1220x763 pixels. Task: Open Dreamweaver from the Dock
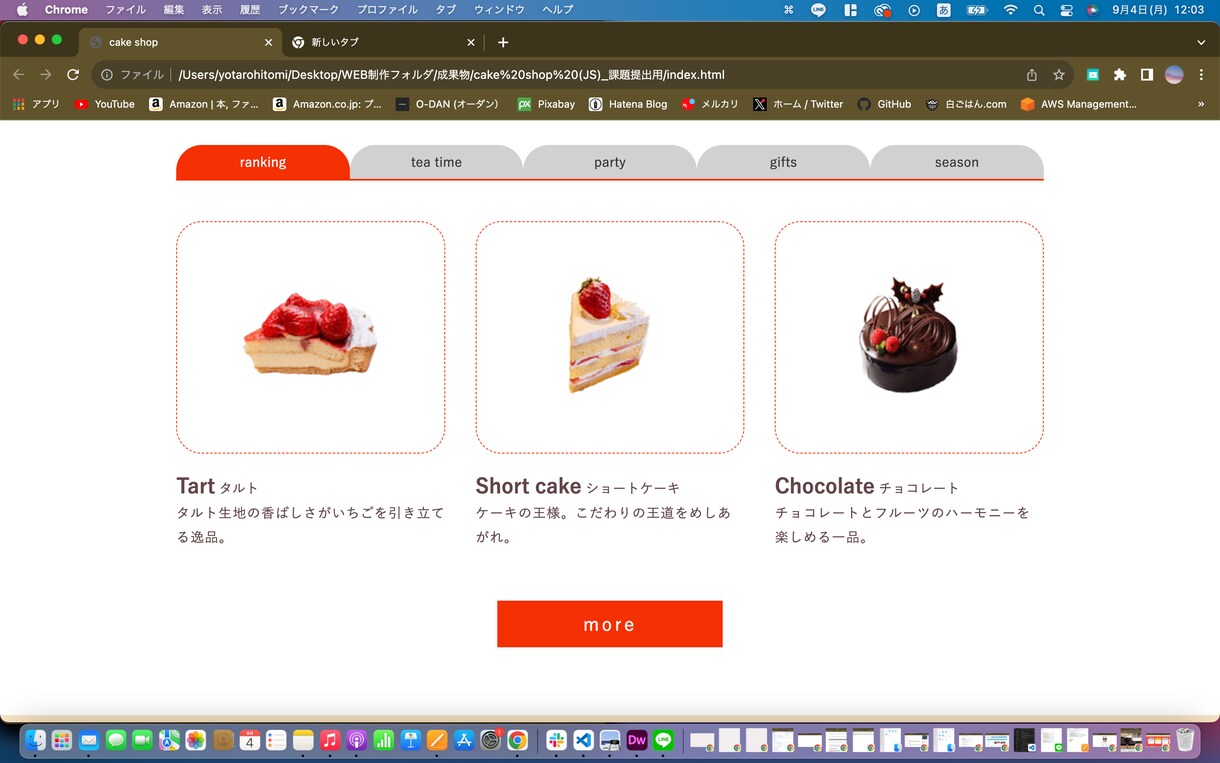tap(637, 740)
